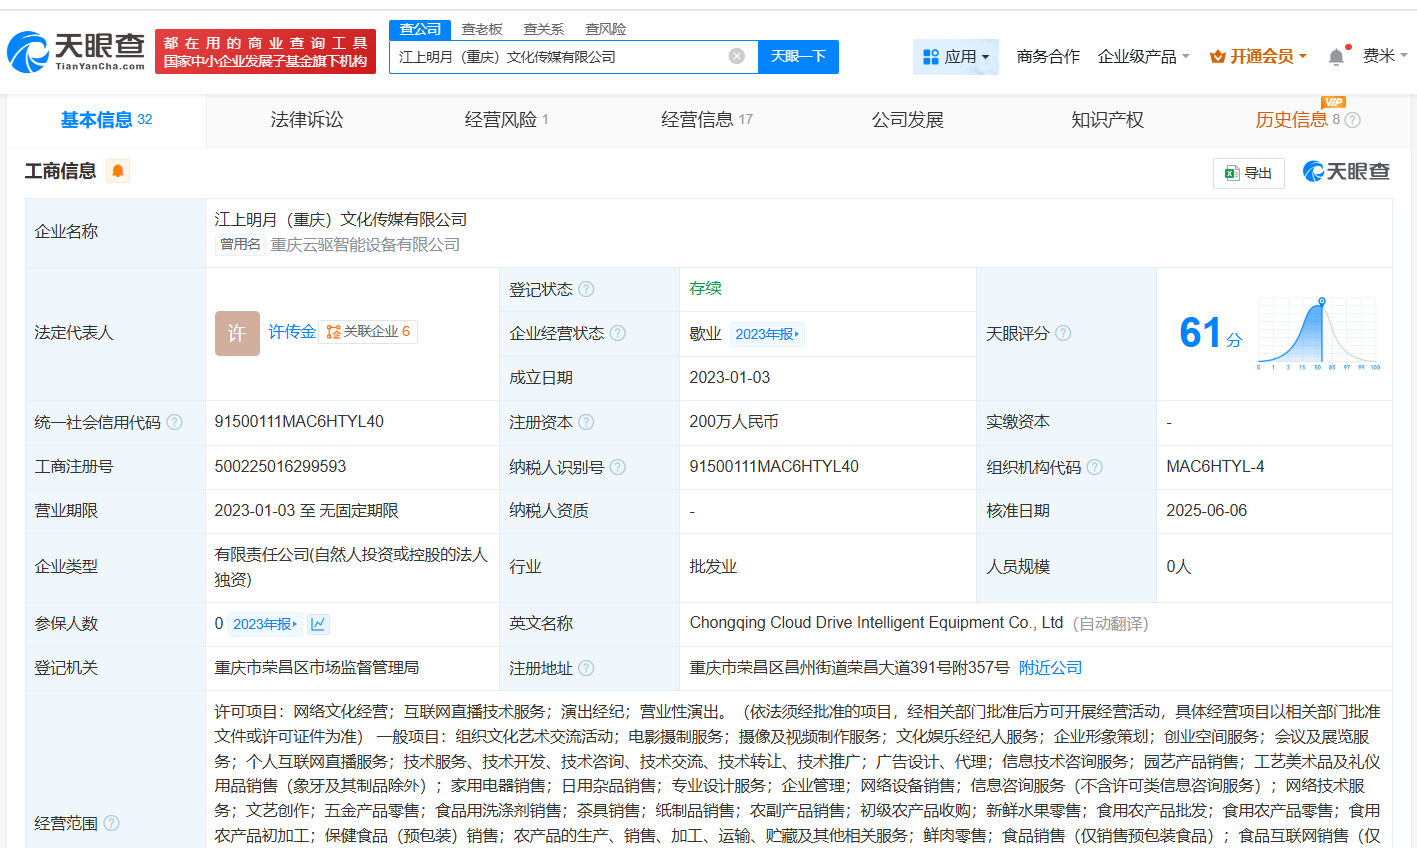
Task: Click the orange alert bell beside 工商信息
Action: (x=118, y=171)
